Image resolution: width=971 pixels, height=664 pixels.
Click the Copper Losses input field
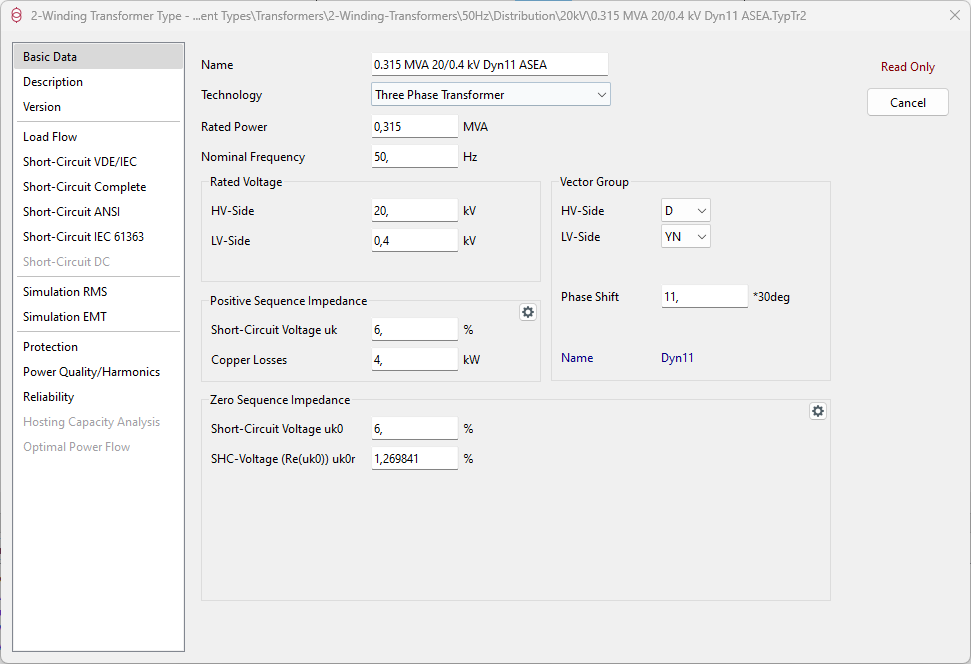(414, 360)
